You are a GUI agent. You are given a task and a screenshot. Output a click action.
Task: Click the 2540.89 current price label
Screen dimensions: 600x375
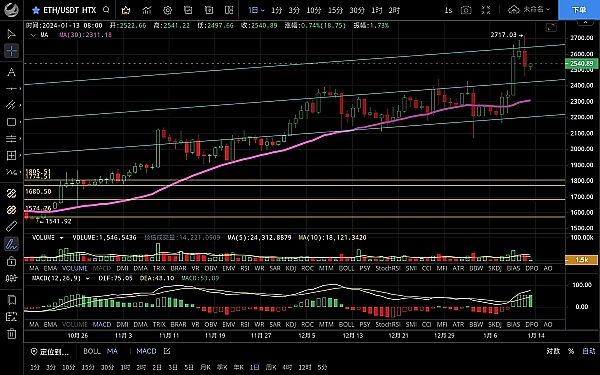(x=582, y=64)
